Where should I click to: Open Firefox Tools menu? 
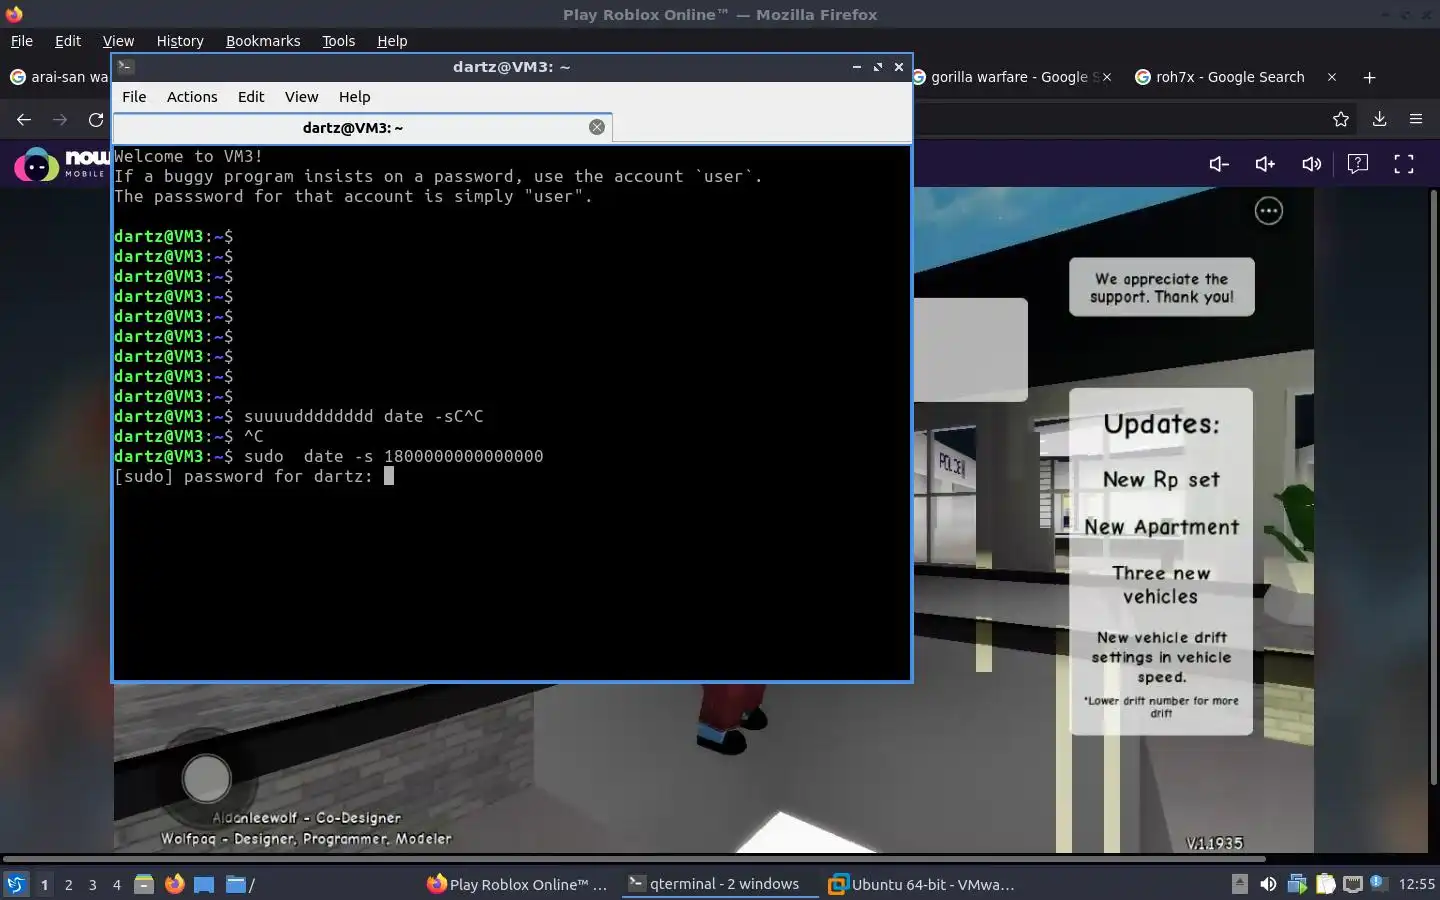tap(338, 41)
